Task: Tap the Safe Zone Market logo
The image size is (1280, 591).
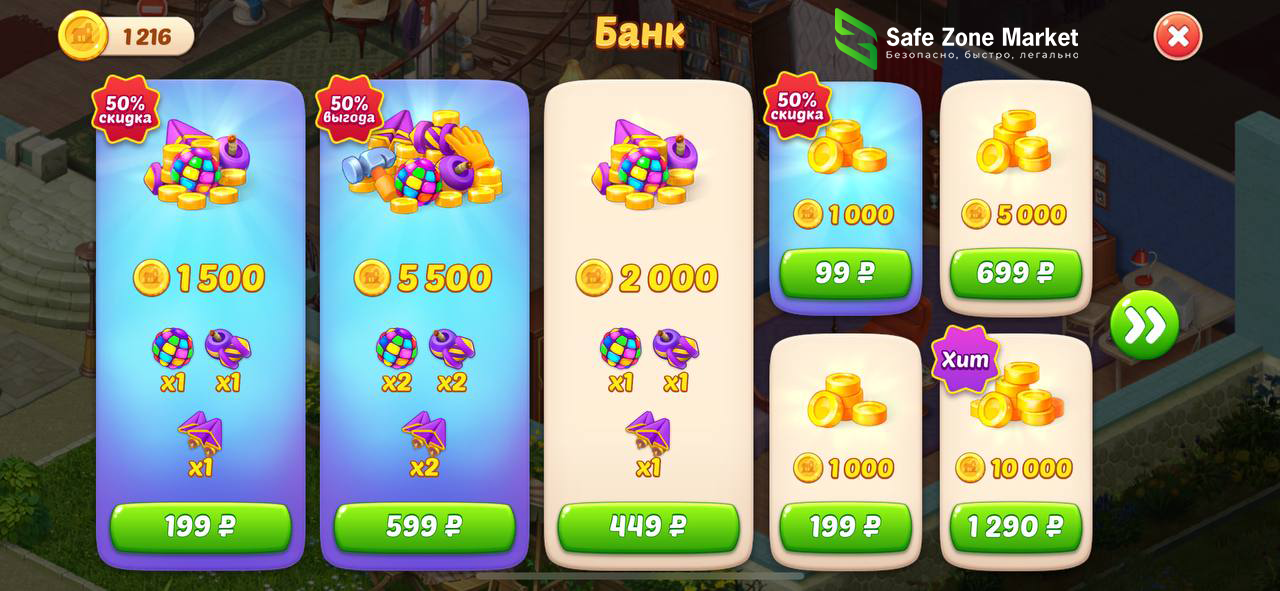Action: click(x=956, y=38)
